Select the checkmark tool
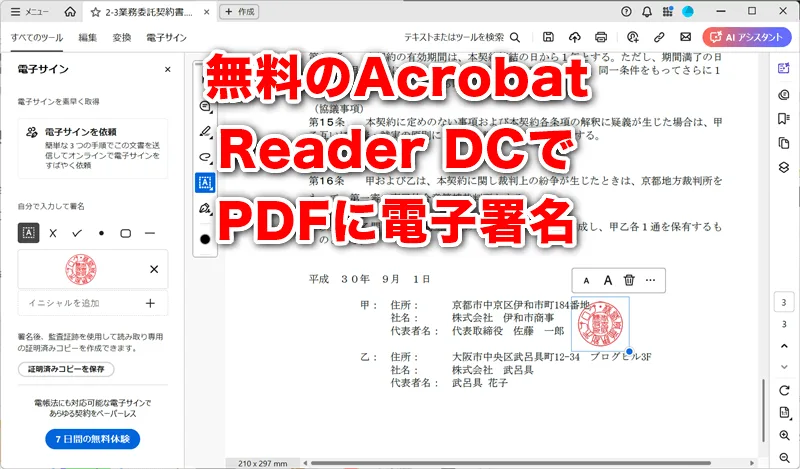 [x=77, y=233]
